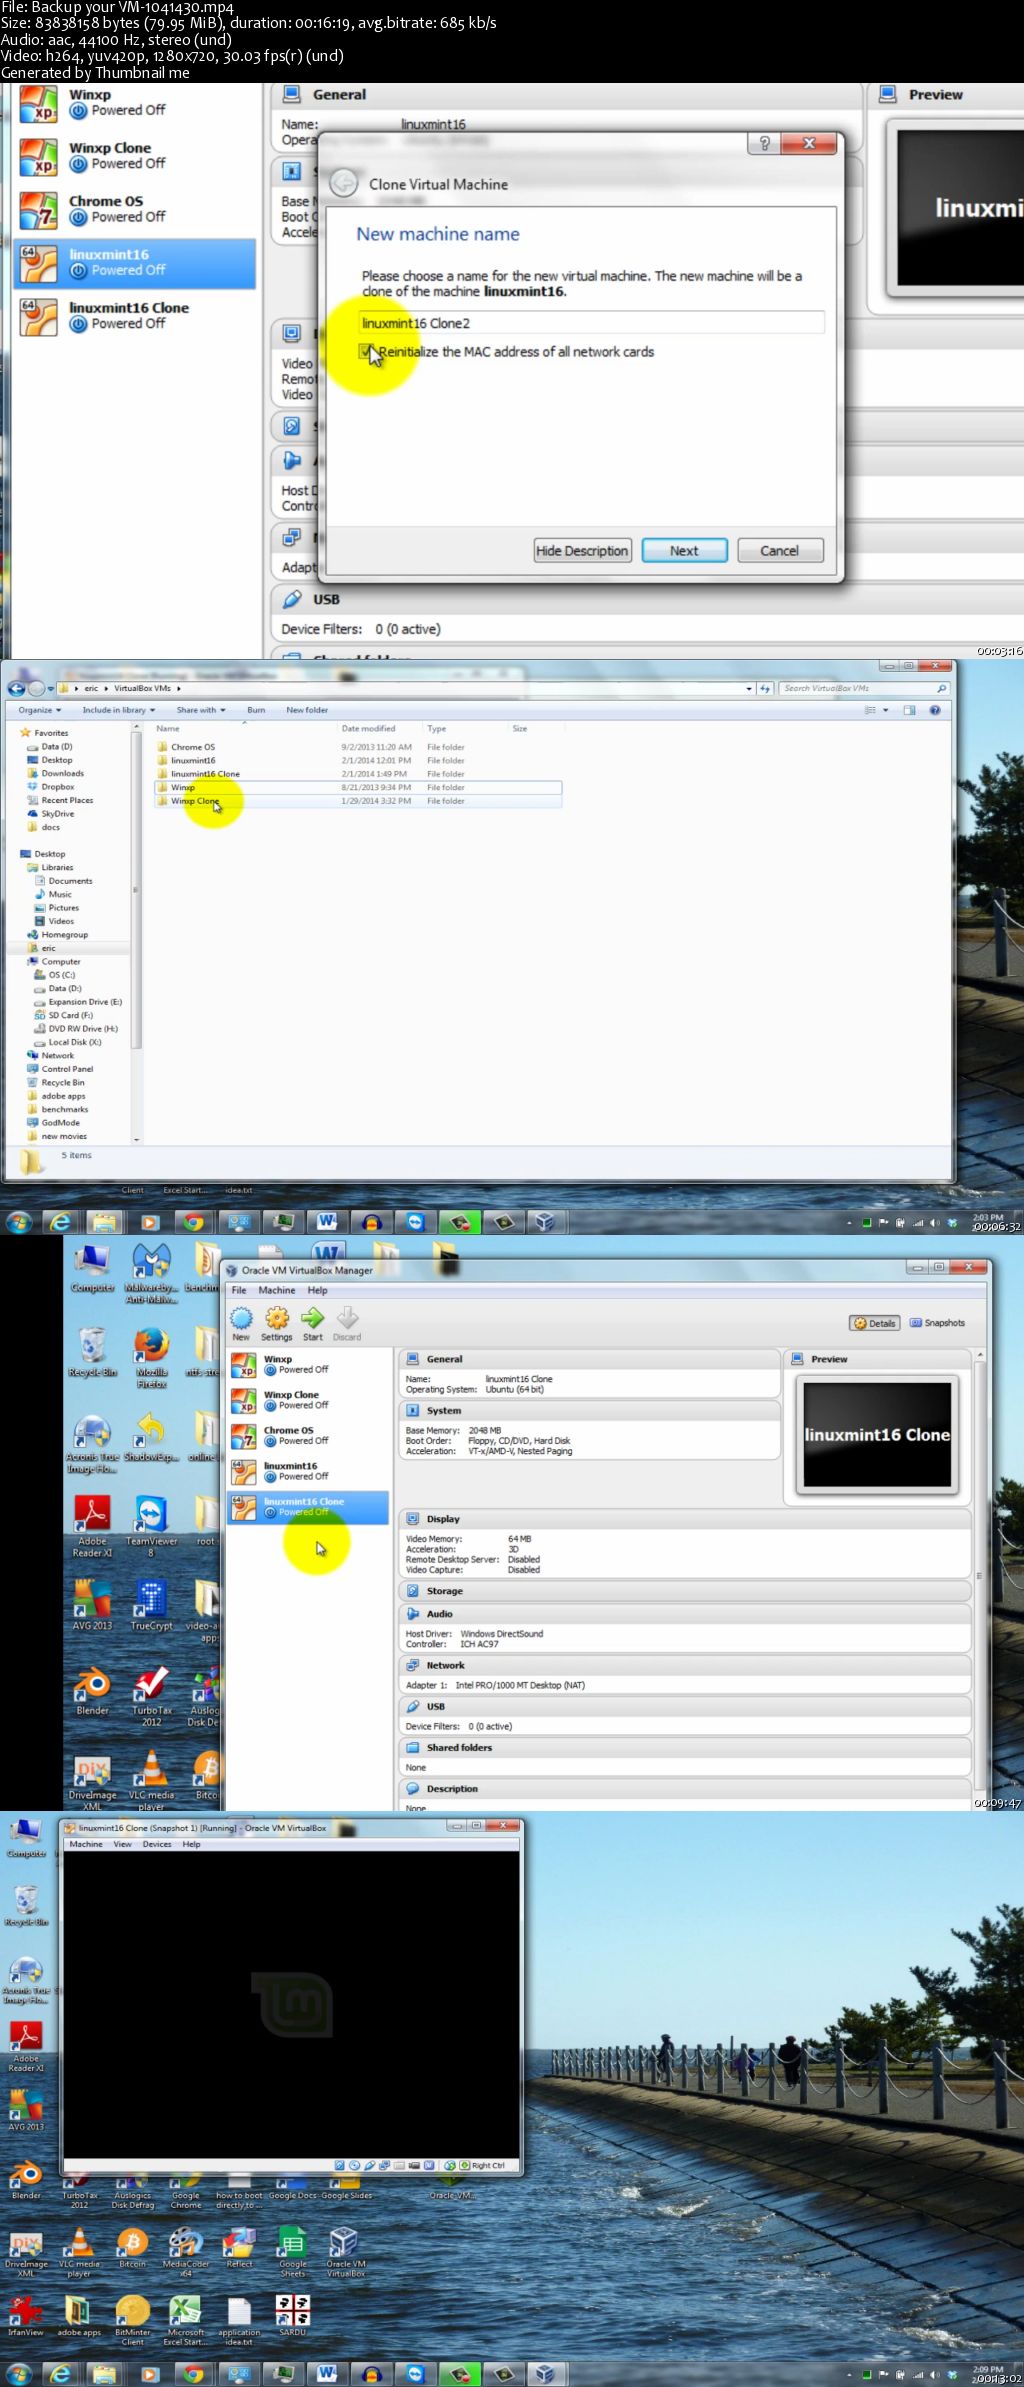Select the MediaCoder x64 desktop icon

click(185, 2244)
